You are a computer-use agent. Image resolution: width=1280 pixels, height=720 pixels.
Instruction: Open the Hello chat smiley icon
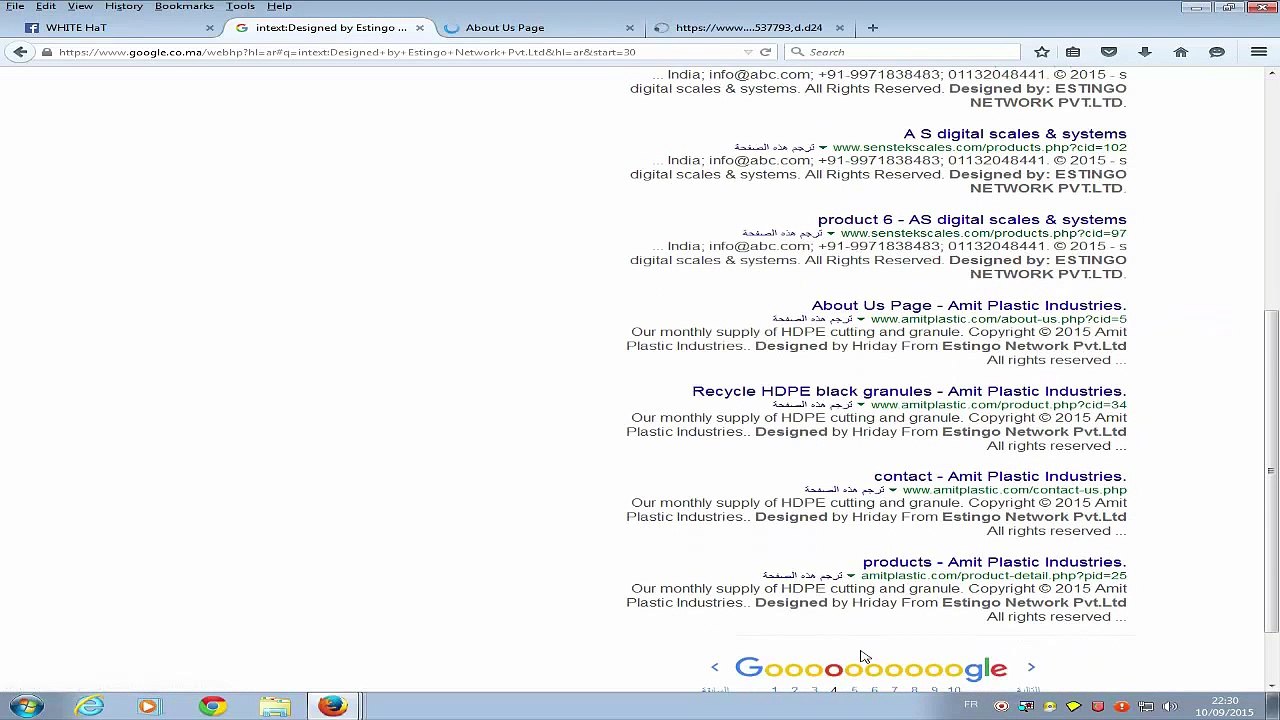pyautogui.click(x=1217, y=52)
